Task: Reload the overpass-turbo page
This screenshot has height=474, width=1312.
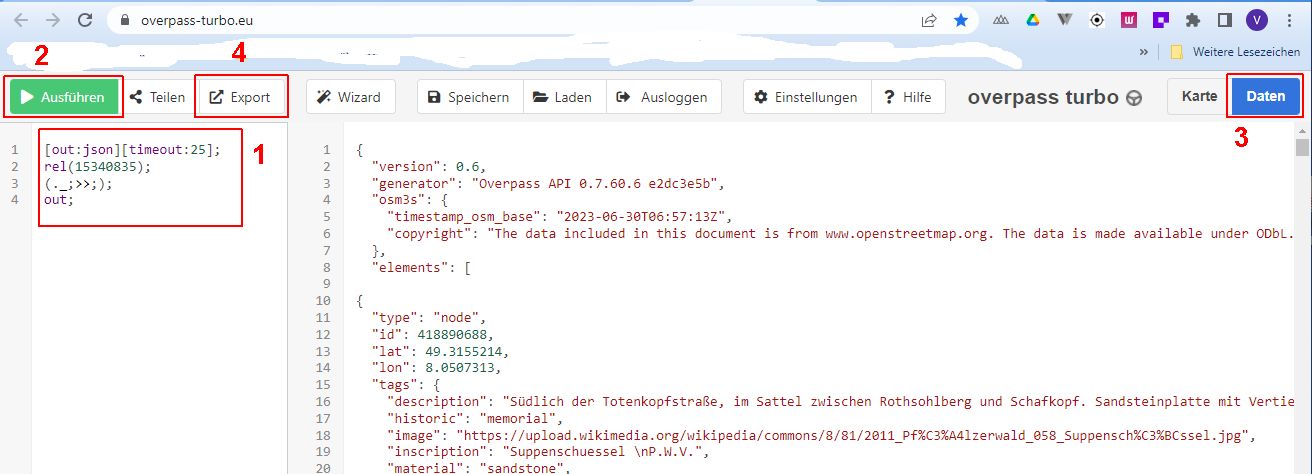Action: coord(85,20)
